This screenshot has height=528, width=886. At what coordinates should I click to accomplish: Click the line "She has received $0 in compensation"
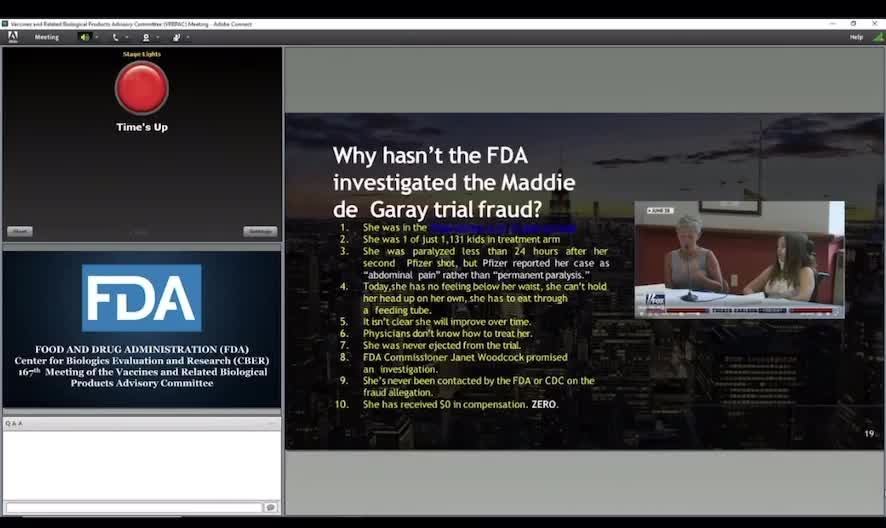click(445, 405)
